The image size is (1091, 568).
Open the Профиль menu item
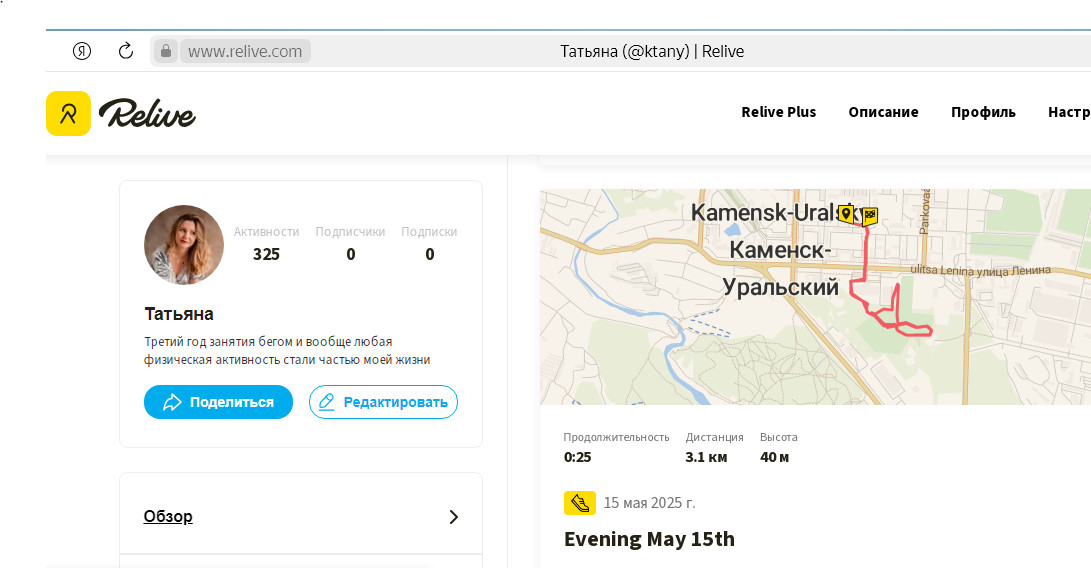point(983,112)
